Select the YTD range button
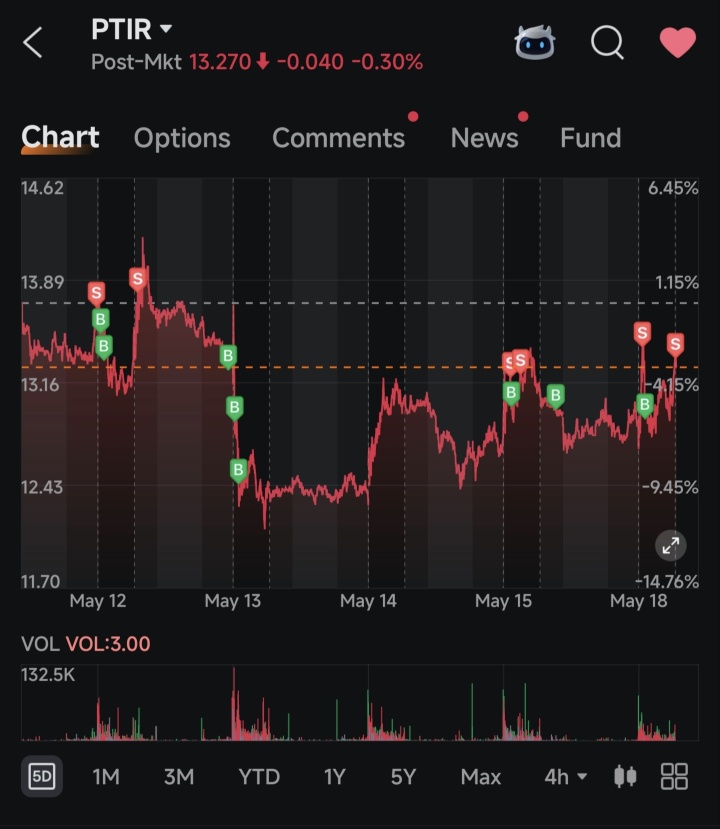The width and height of the screenshot is (720, 829). pos(259,777)
